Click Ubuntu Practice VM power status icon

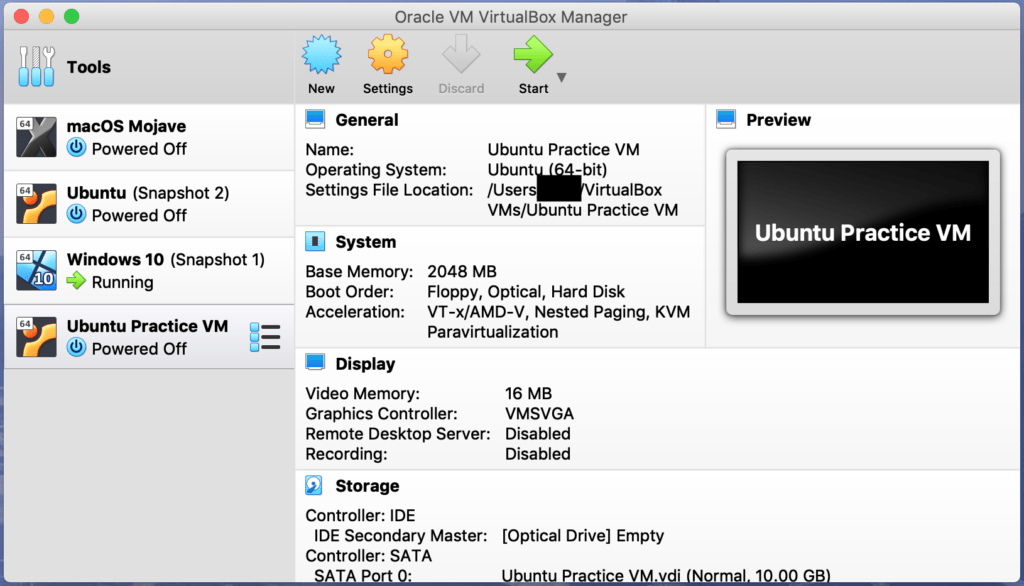click(76, 348)
